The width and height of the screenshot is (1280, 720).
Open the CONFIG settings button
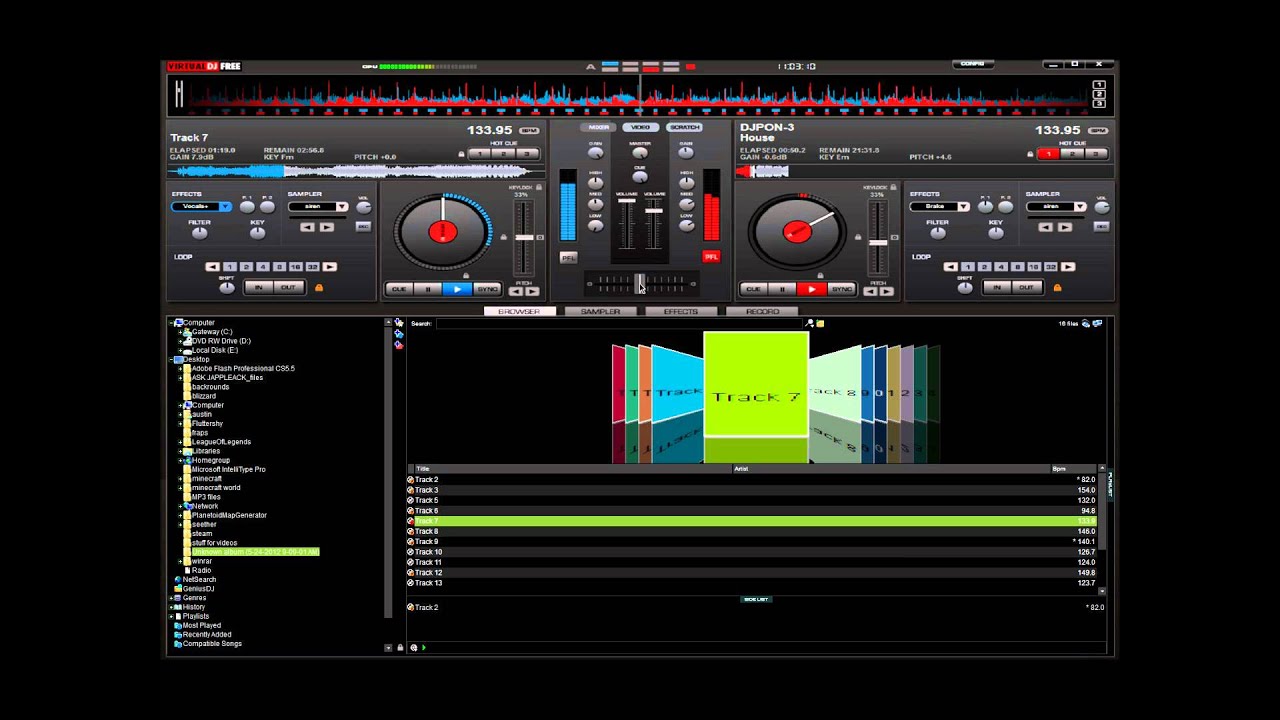(972, 64)
